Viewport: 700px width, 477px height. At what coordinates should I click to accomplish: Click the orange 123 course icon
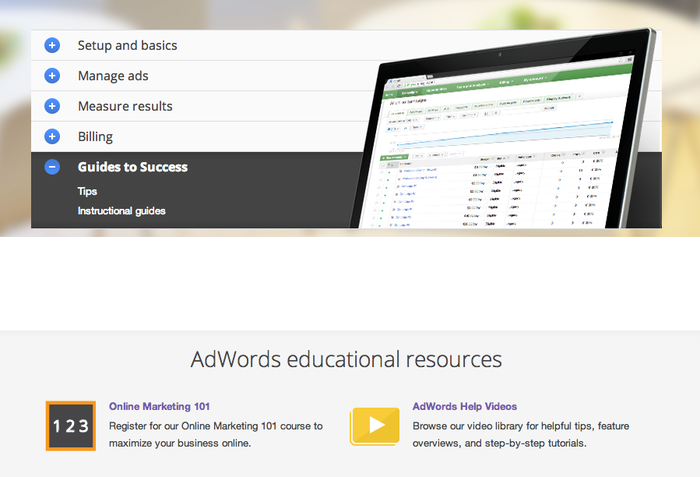pyautogui.click(x=70, y=425)
